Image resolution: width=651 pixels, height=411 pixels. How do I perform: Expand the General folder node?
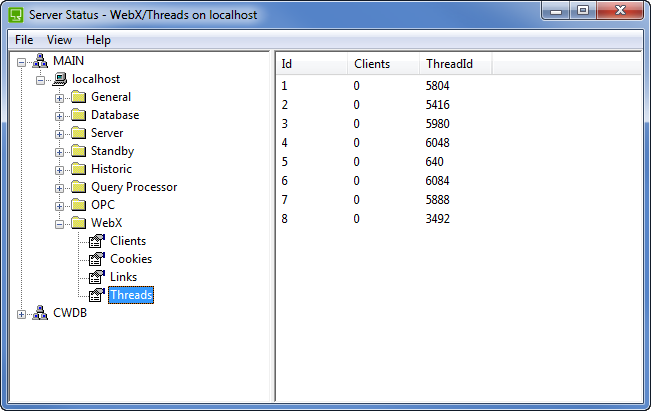click(x=59, y=97)
